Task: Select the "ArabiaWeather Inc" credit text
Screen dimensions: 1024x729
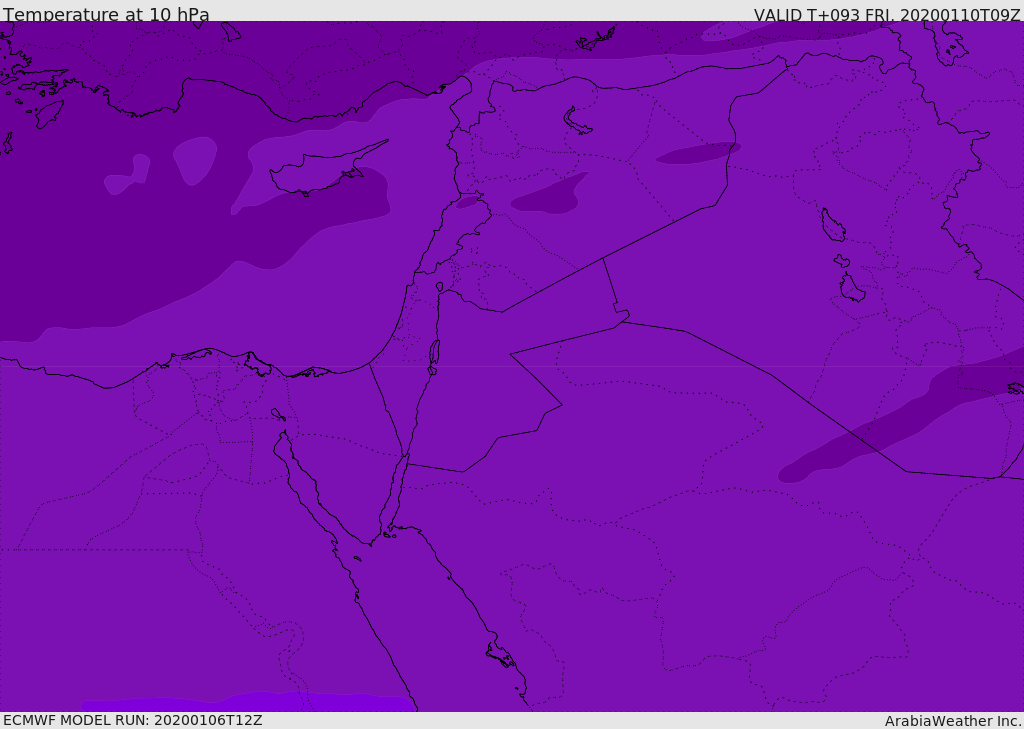Action: (x=952, y=721)
